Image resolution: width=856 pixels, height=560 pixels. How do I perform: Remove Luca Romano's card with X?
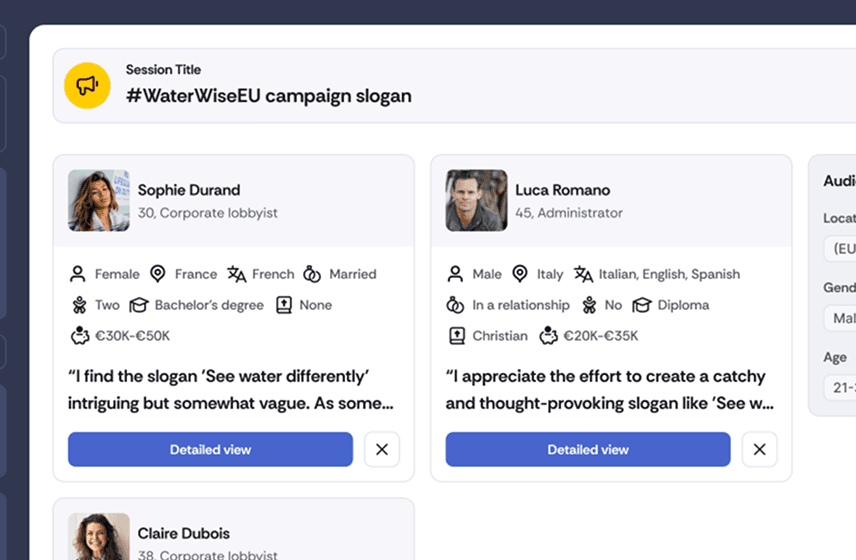tap(759, 449)
